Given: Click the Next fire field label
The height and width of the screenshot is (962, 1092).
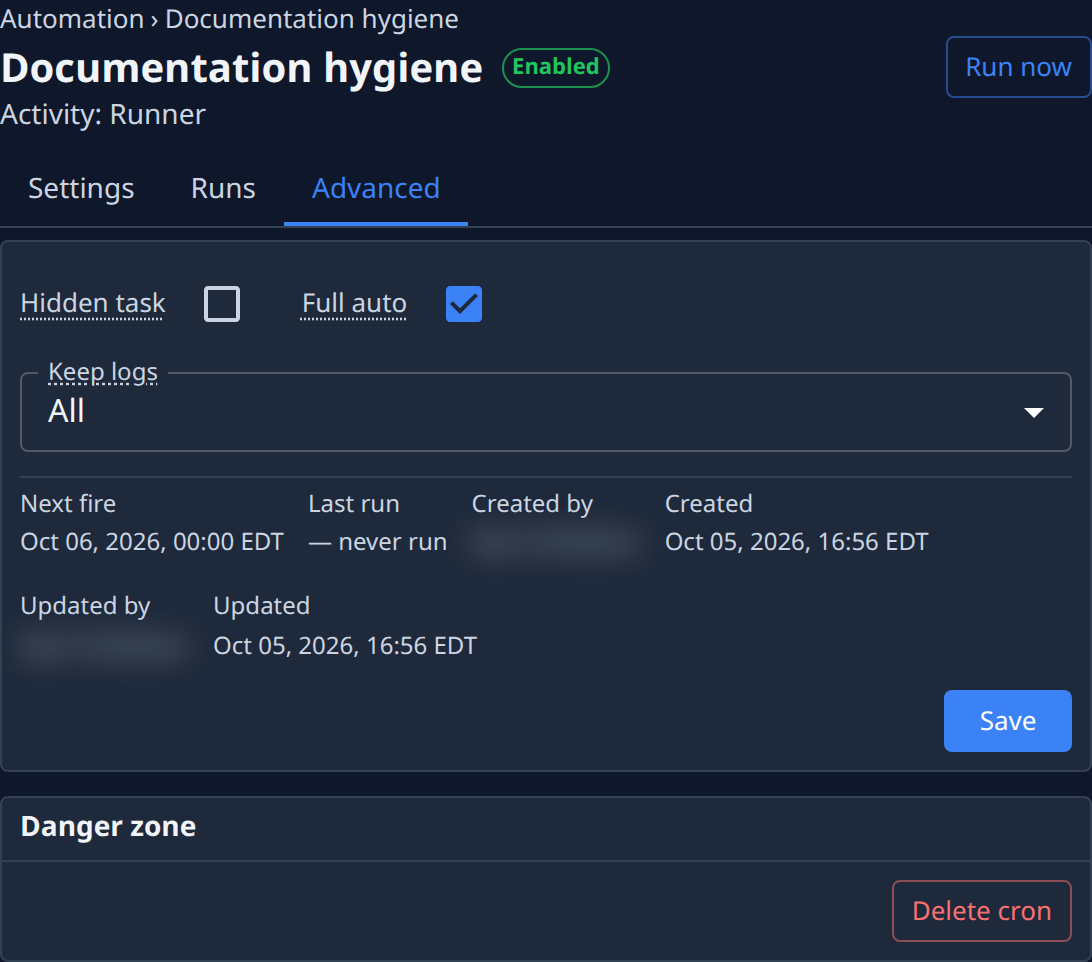Looking at the screenshot, I should coord(68,504).
